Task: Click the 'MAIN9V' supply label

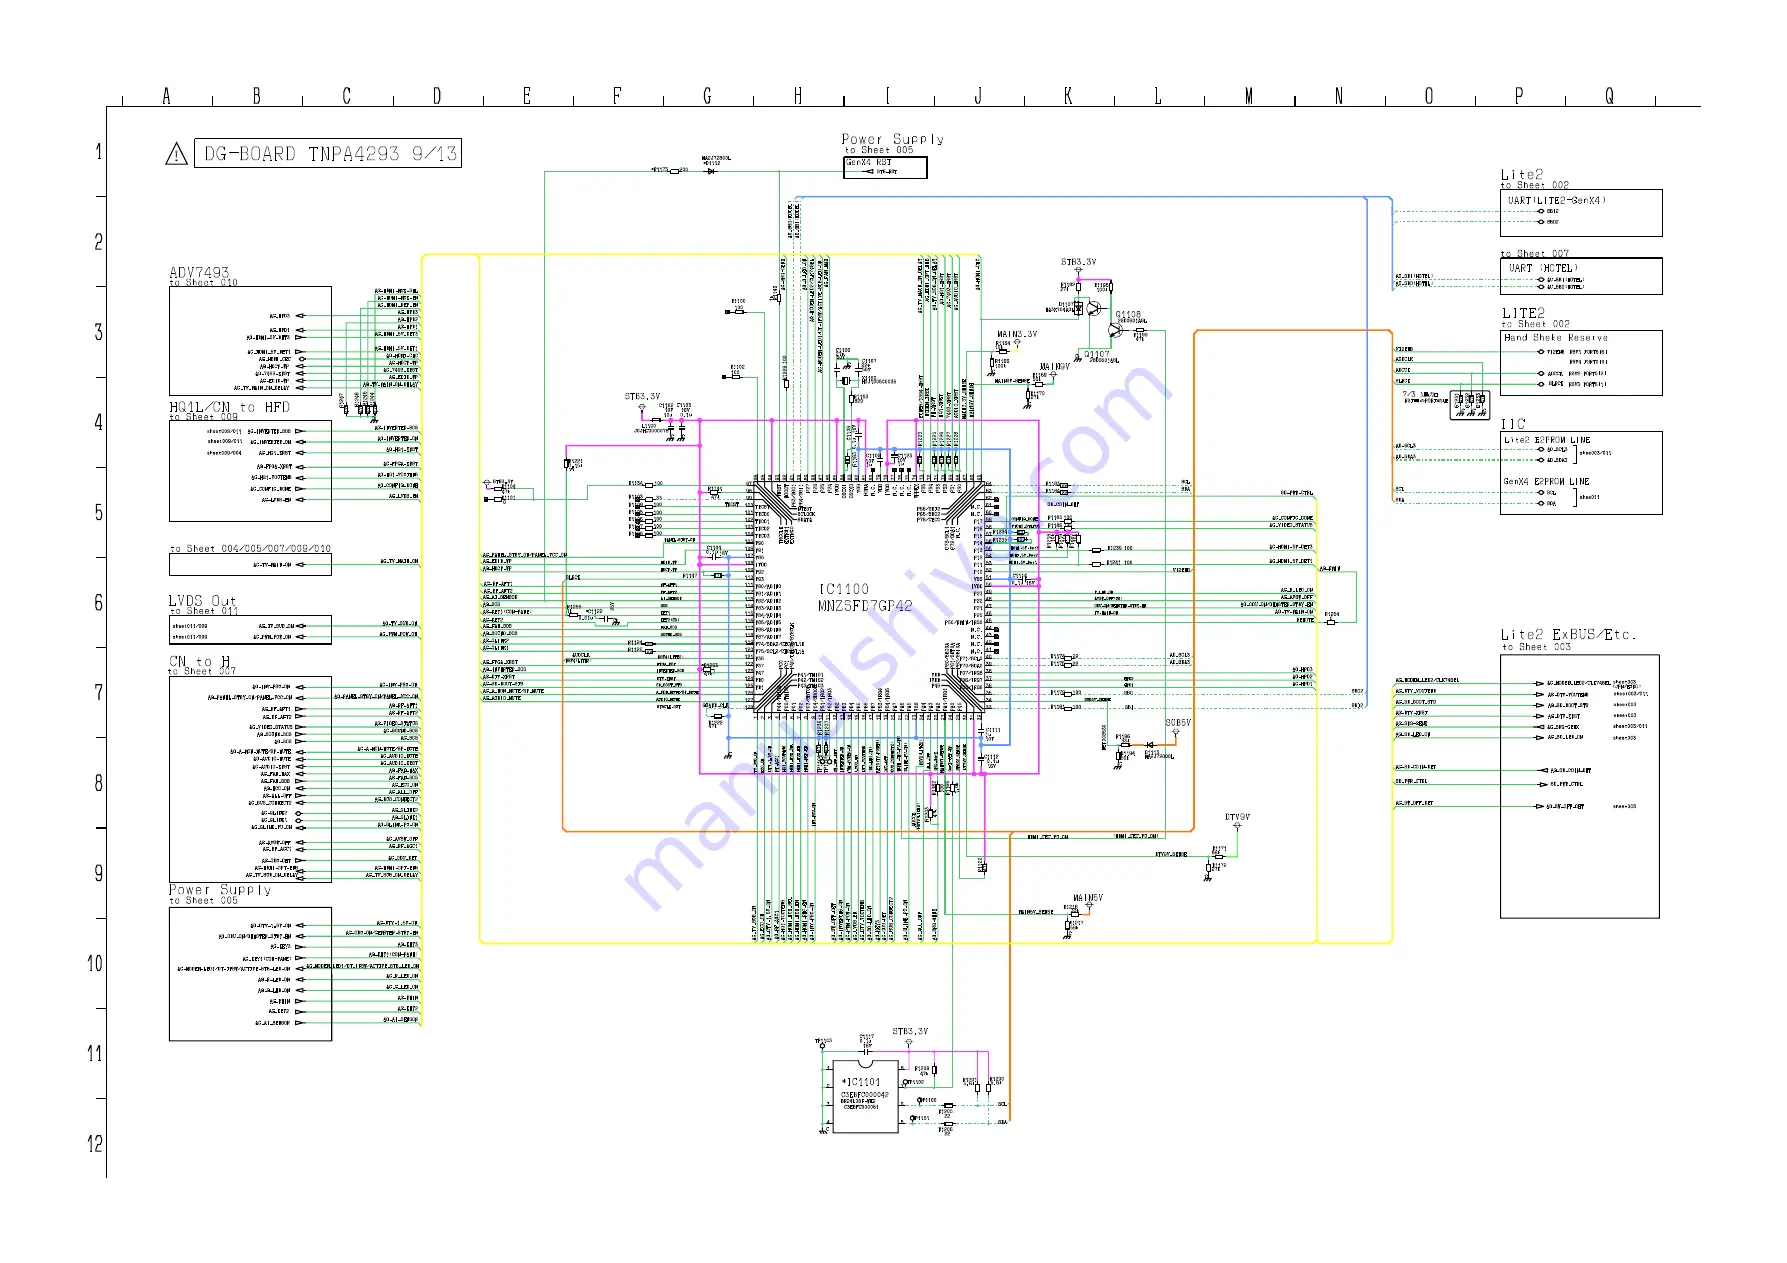Action: pos(1054,367)
